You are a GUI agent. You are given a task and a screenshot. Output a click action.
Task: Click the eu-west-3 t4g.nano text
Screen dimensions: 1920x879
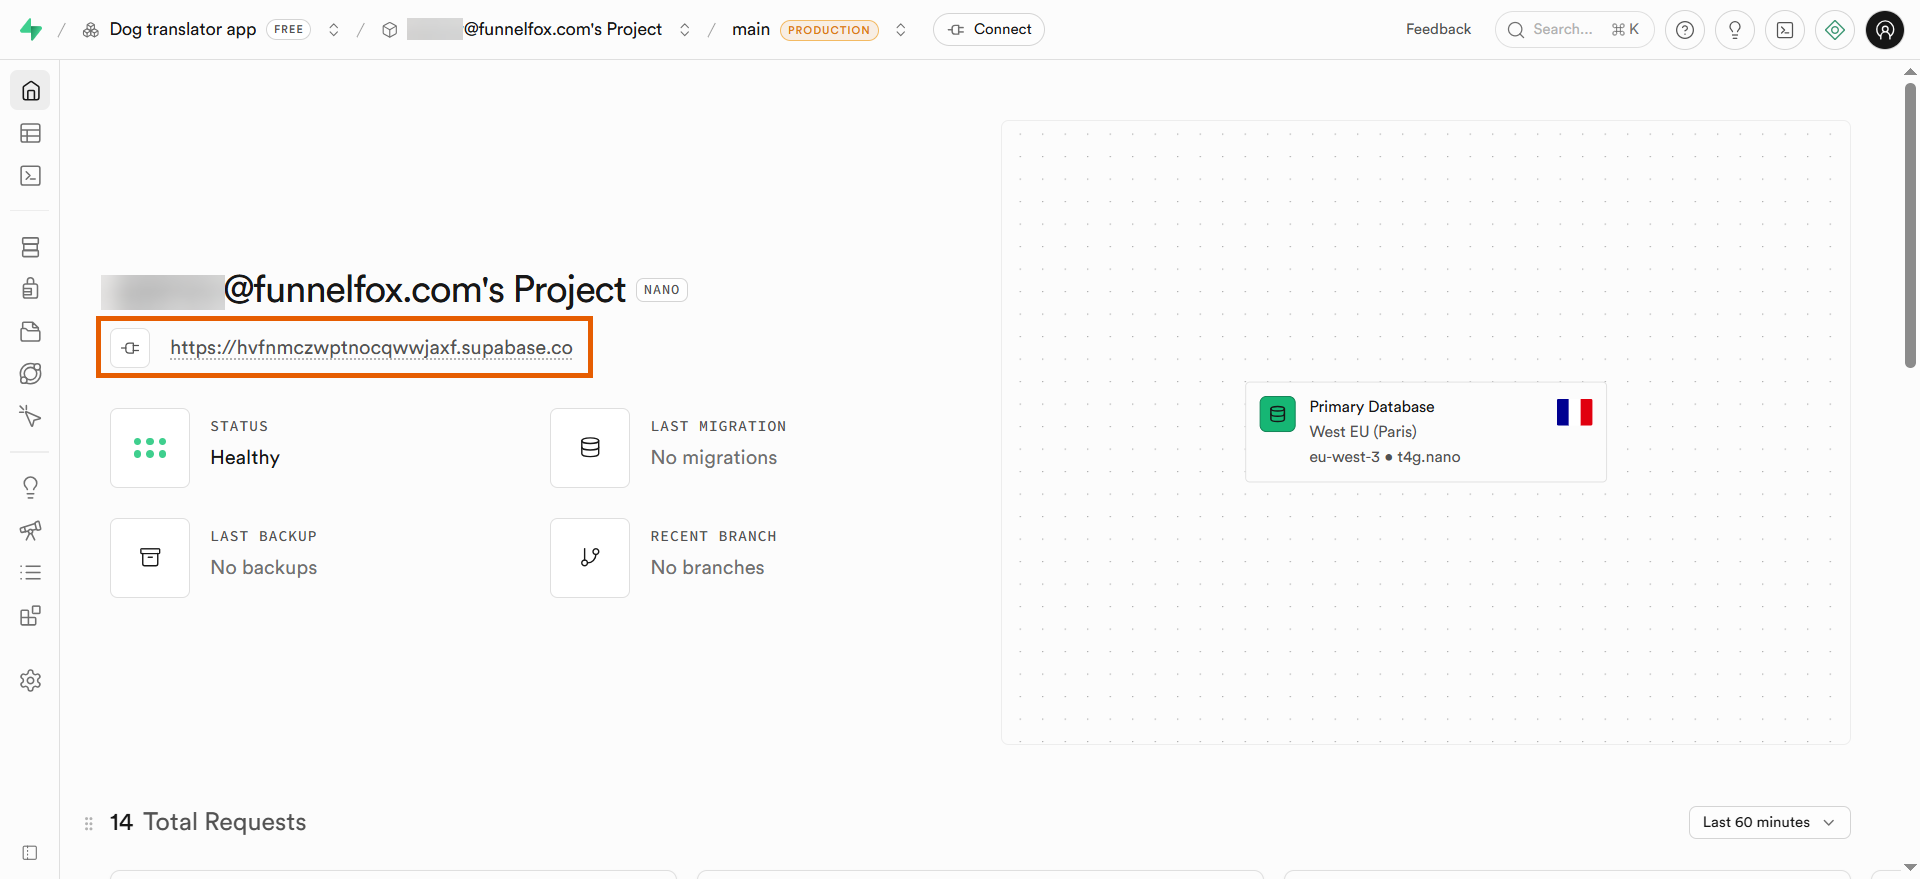point(1385,457)
